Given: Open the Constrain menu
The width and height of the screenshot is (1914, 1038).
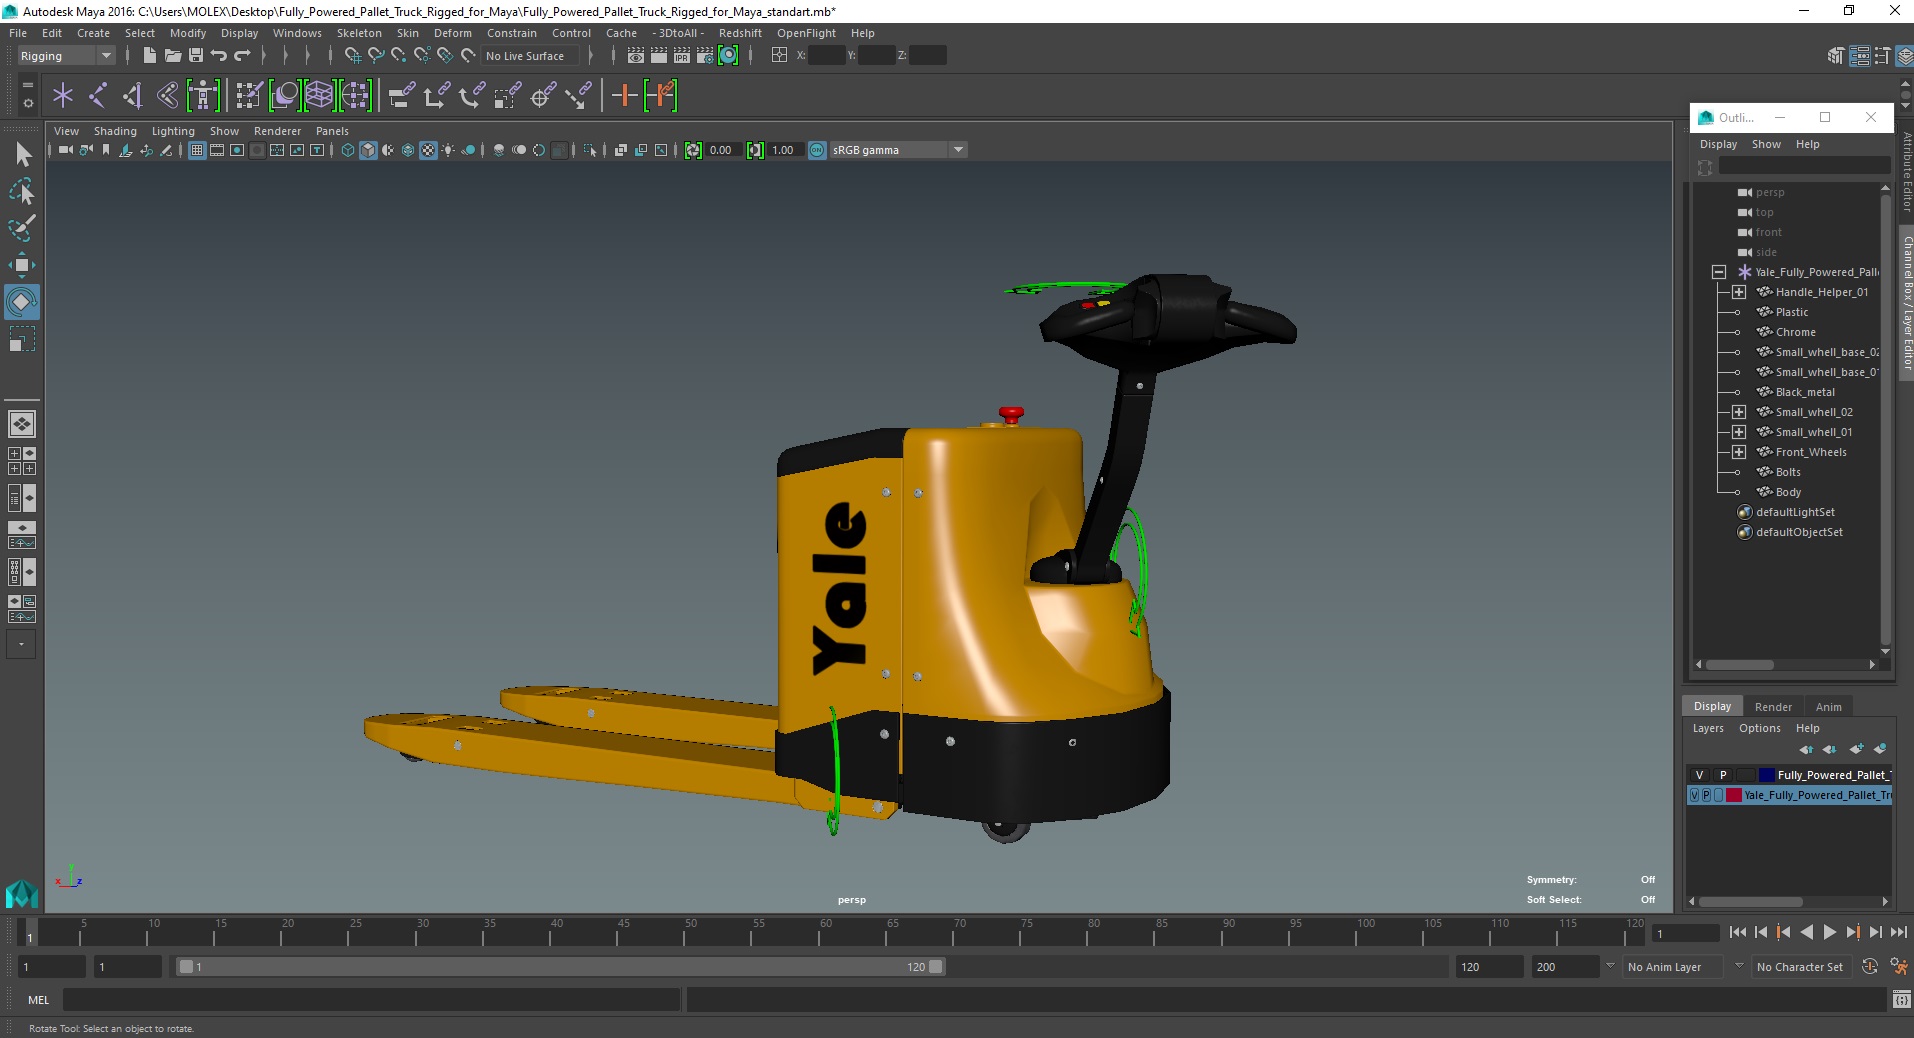Looking at the screenshot, I should click(512, 33).
